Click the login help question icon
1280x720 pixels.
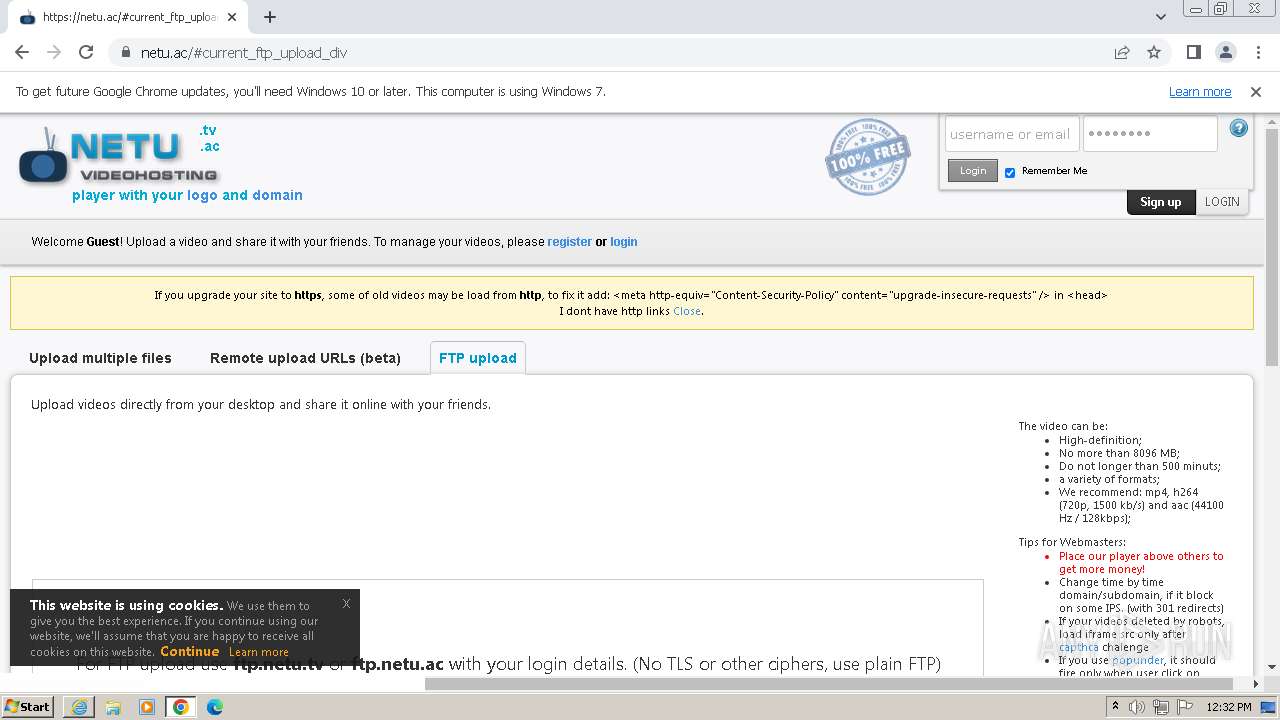coord(1238,128)
